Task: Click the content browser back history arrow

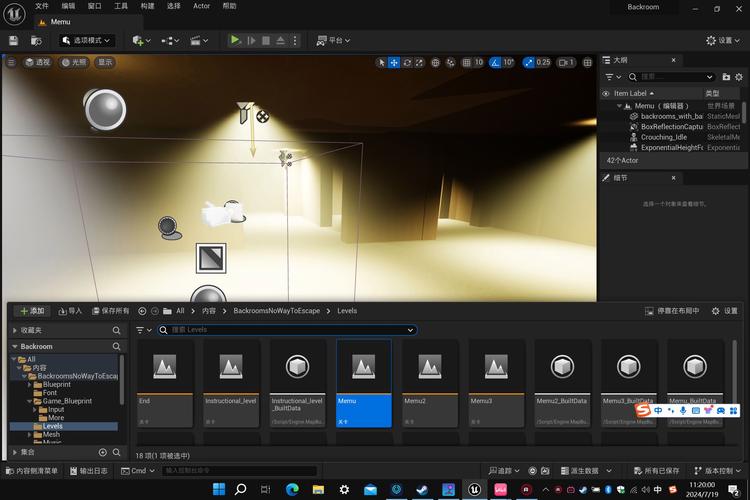Action: pyautogui.click(x=142, y=311)
